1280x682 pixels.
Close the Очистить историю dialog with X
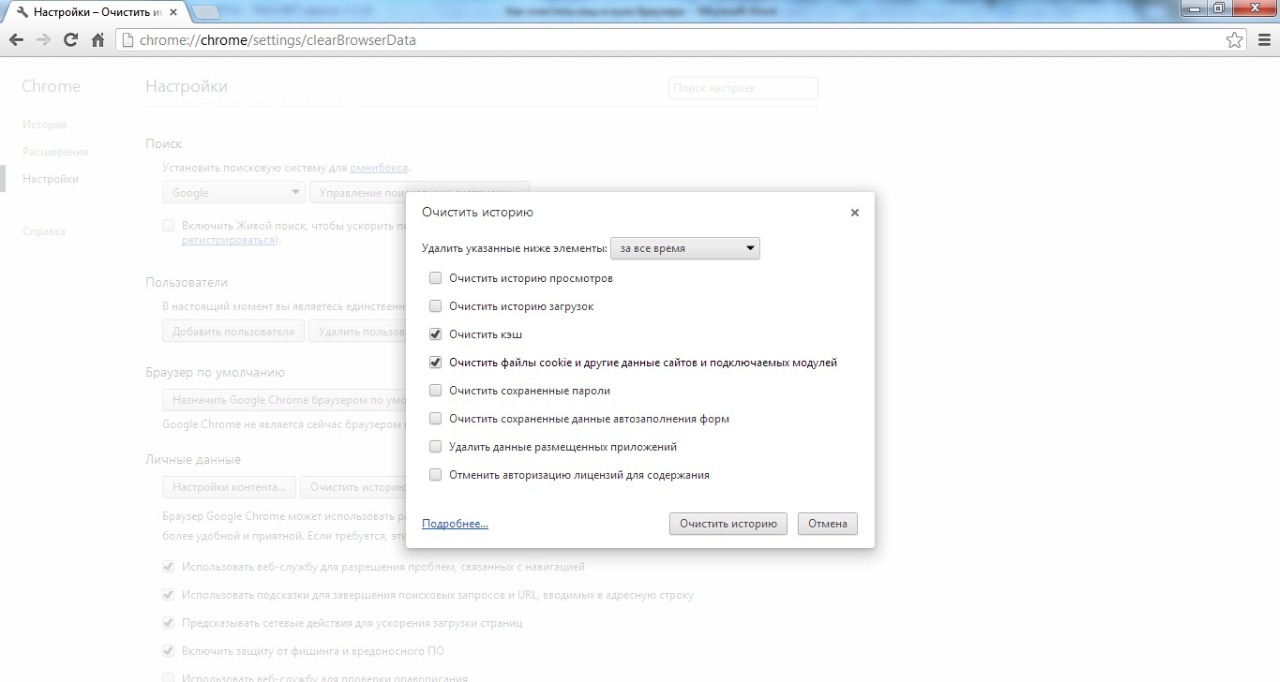click(854, 213)
